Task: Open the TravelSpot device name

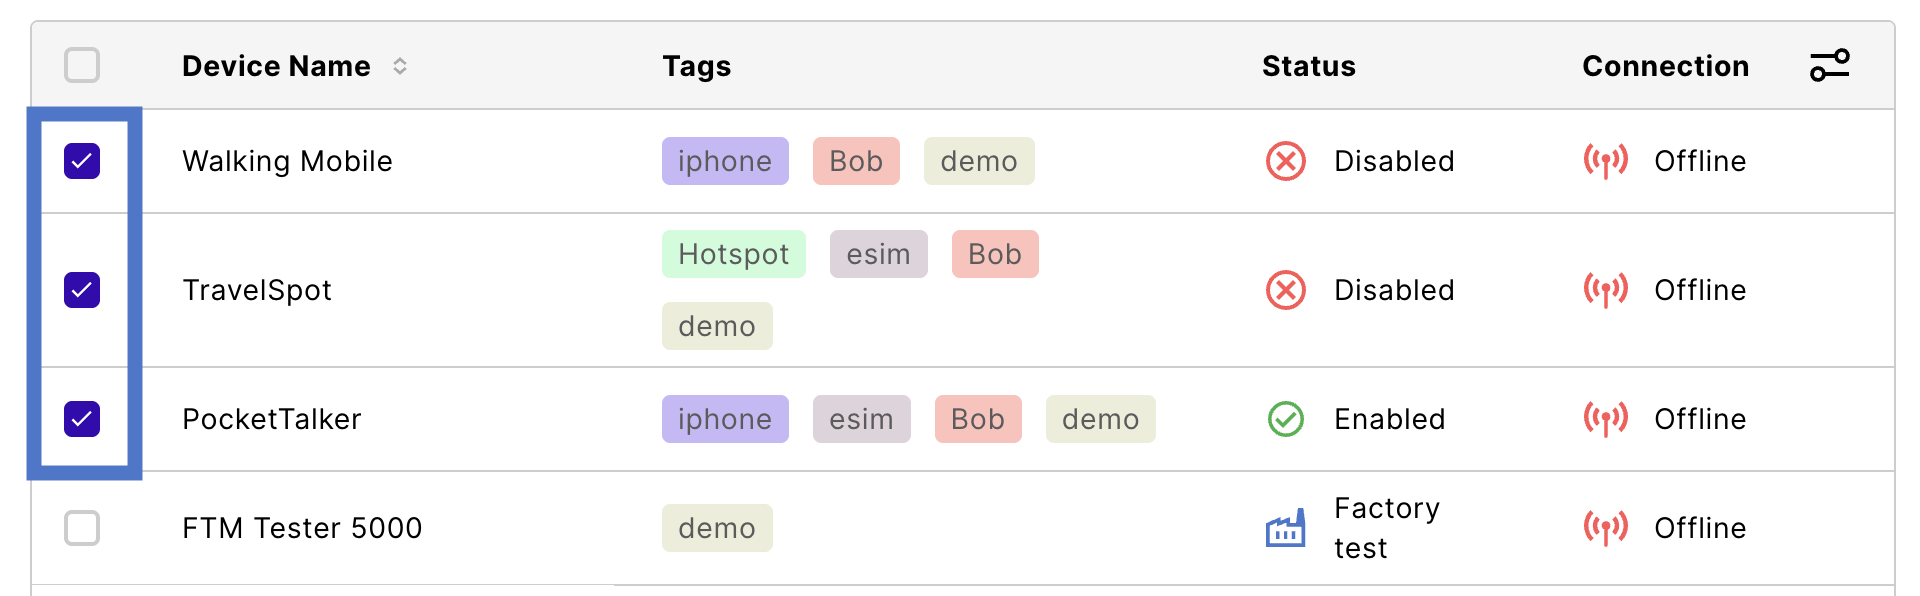Action: click(257, 290)
